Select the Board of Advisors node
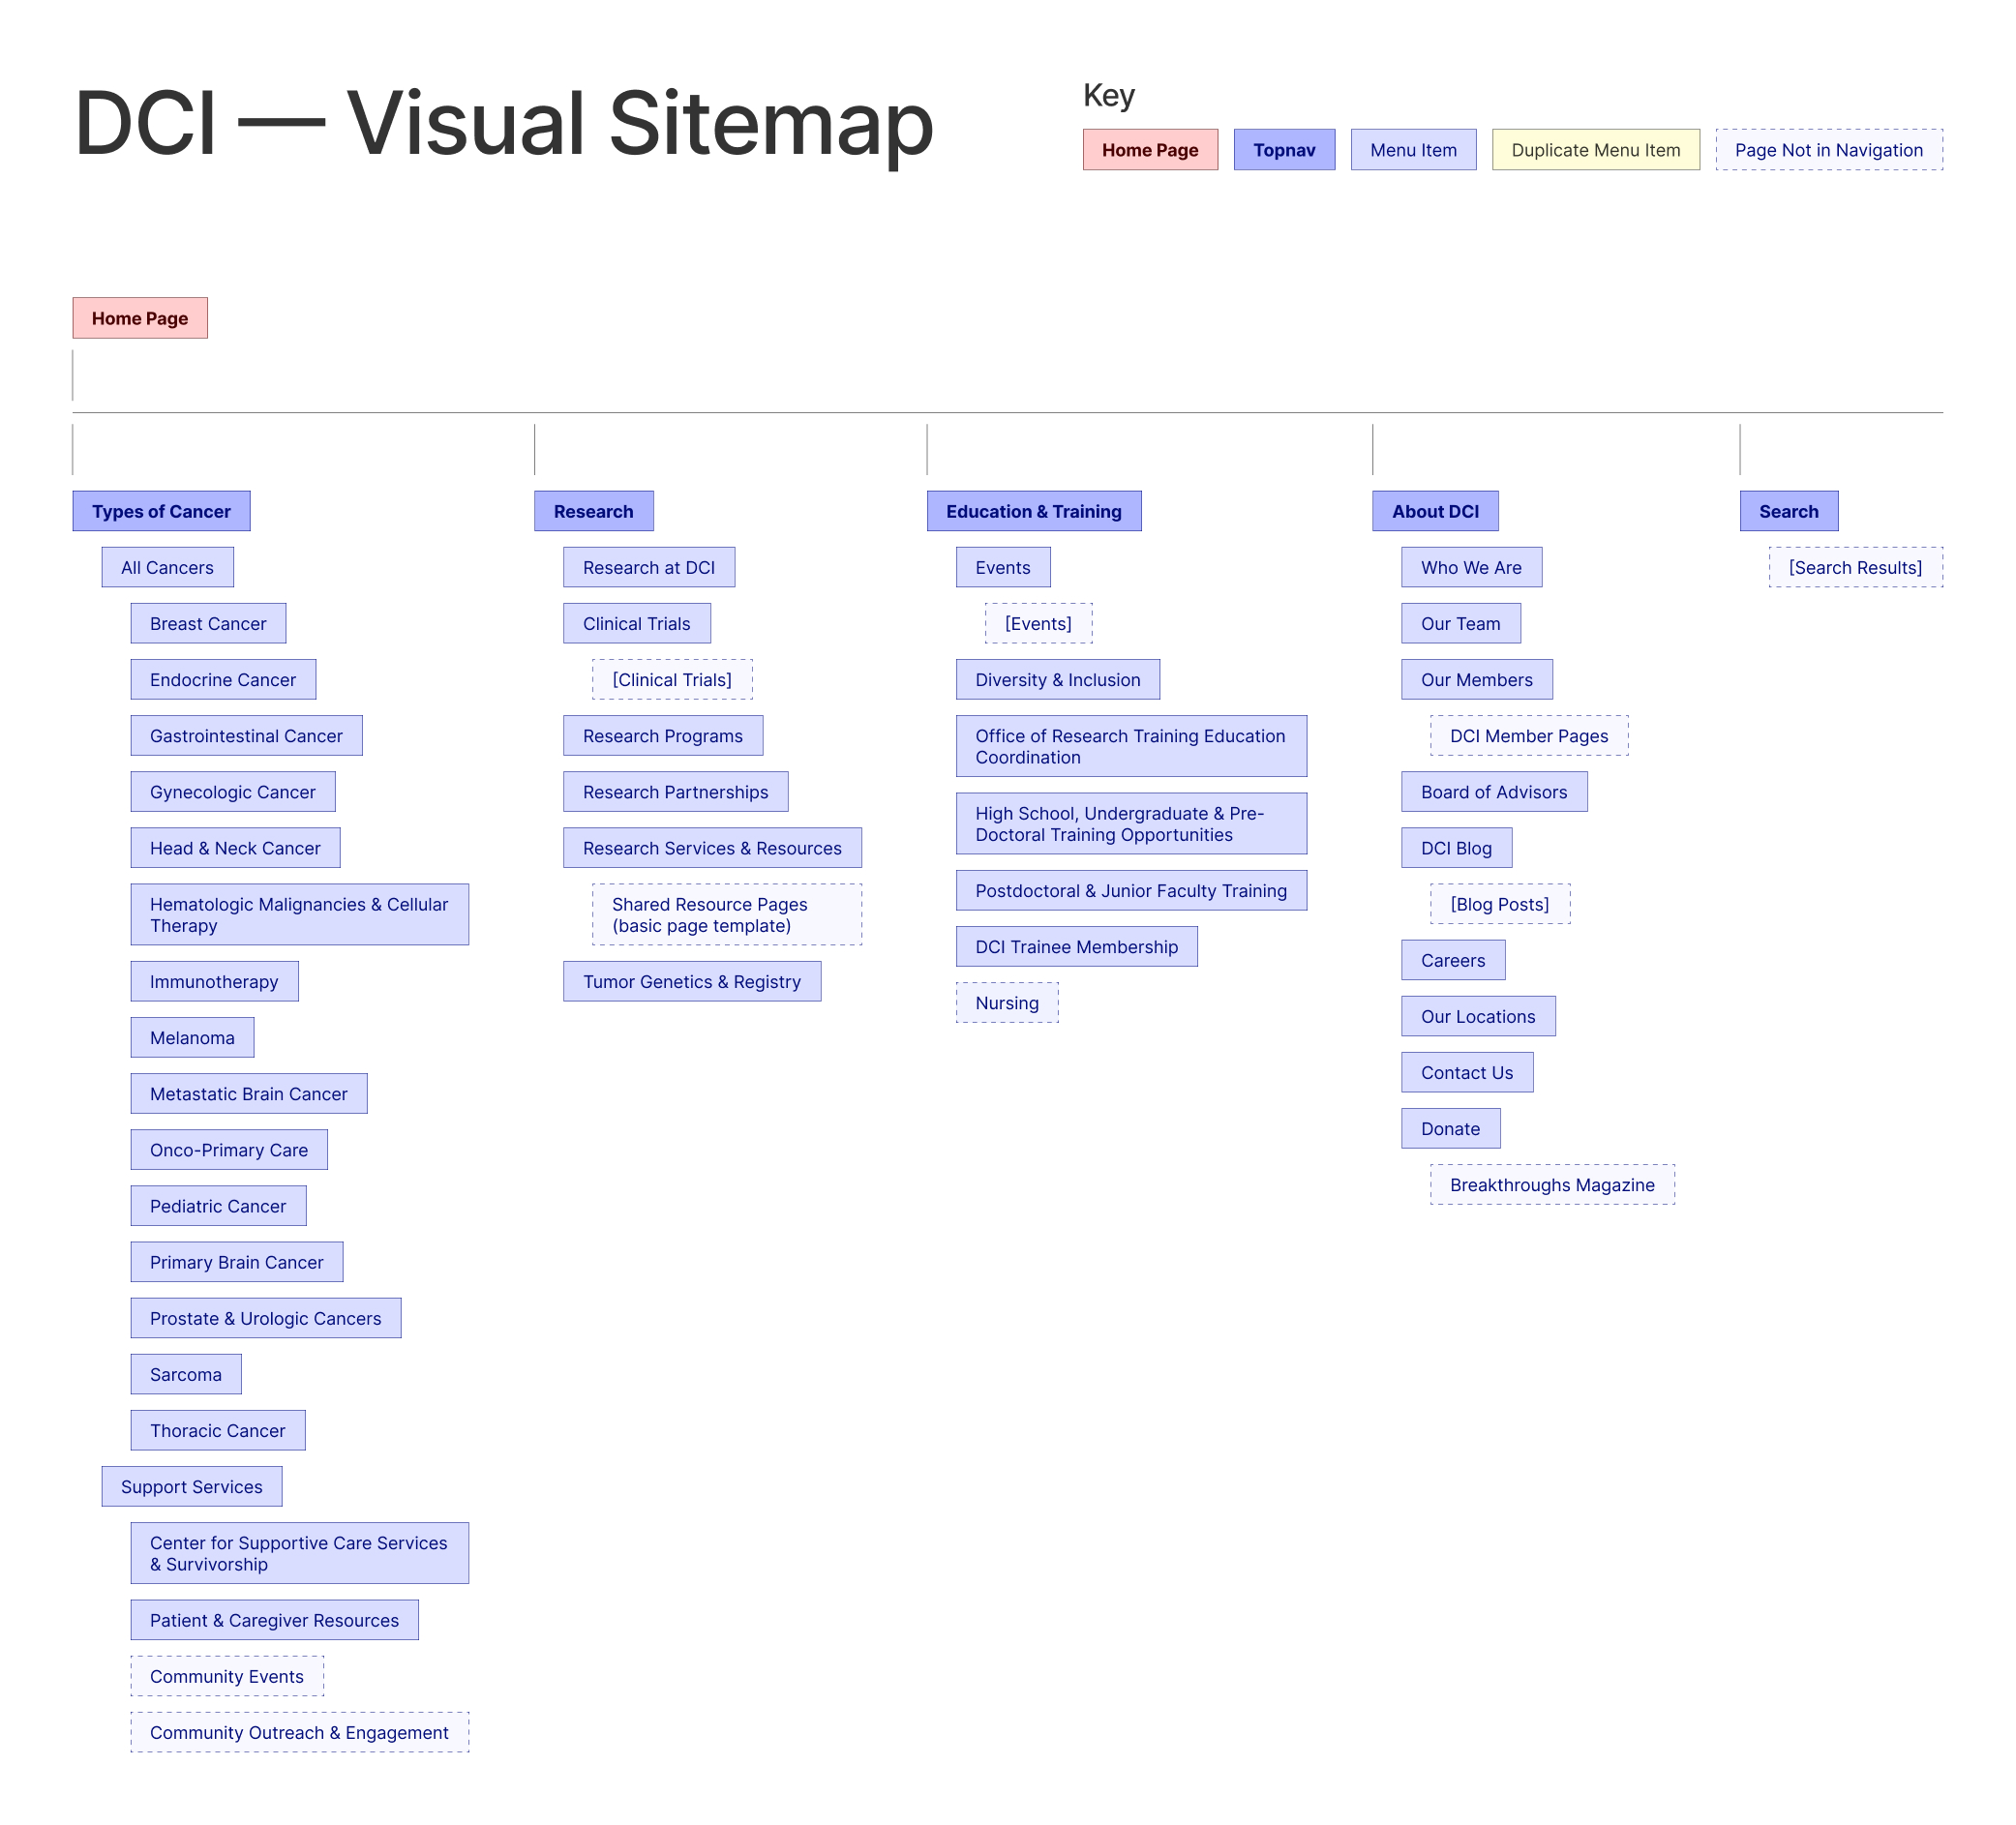The image size is (2016, 1825). tap(1494, 791)
